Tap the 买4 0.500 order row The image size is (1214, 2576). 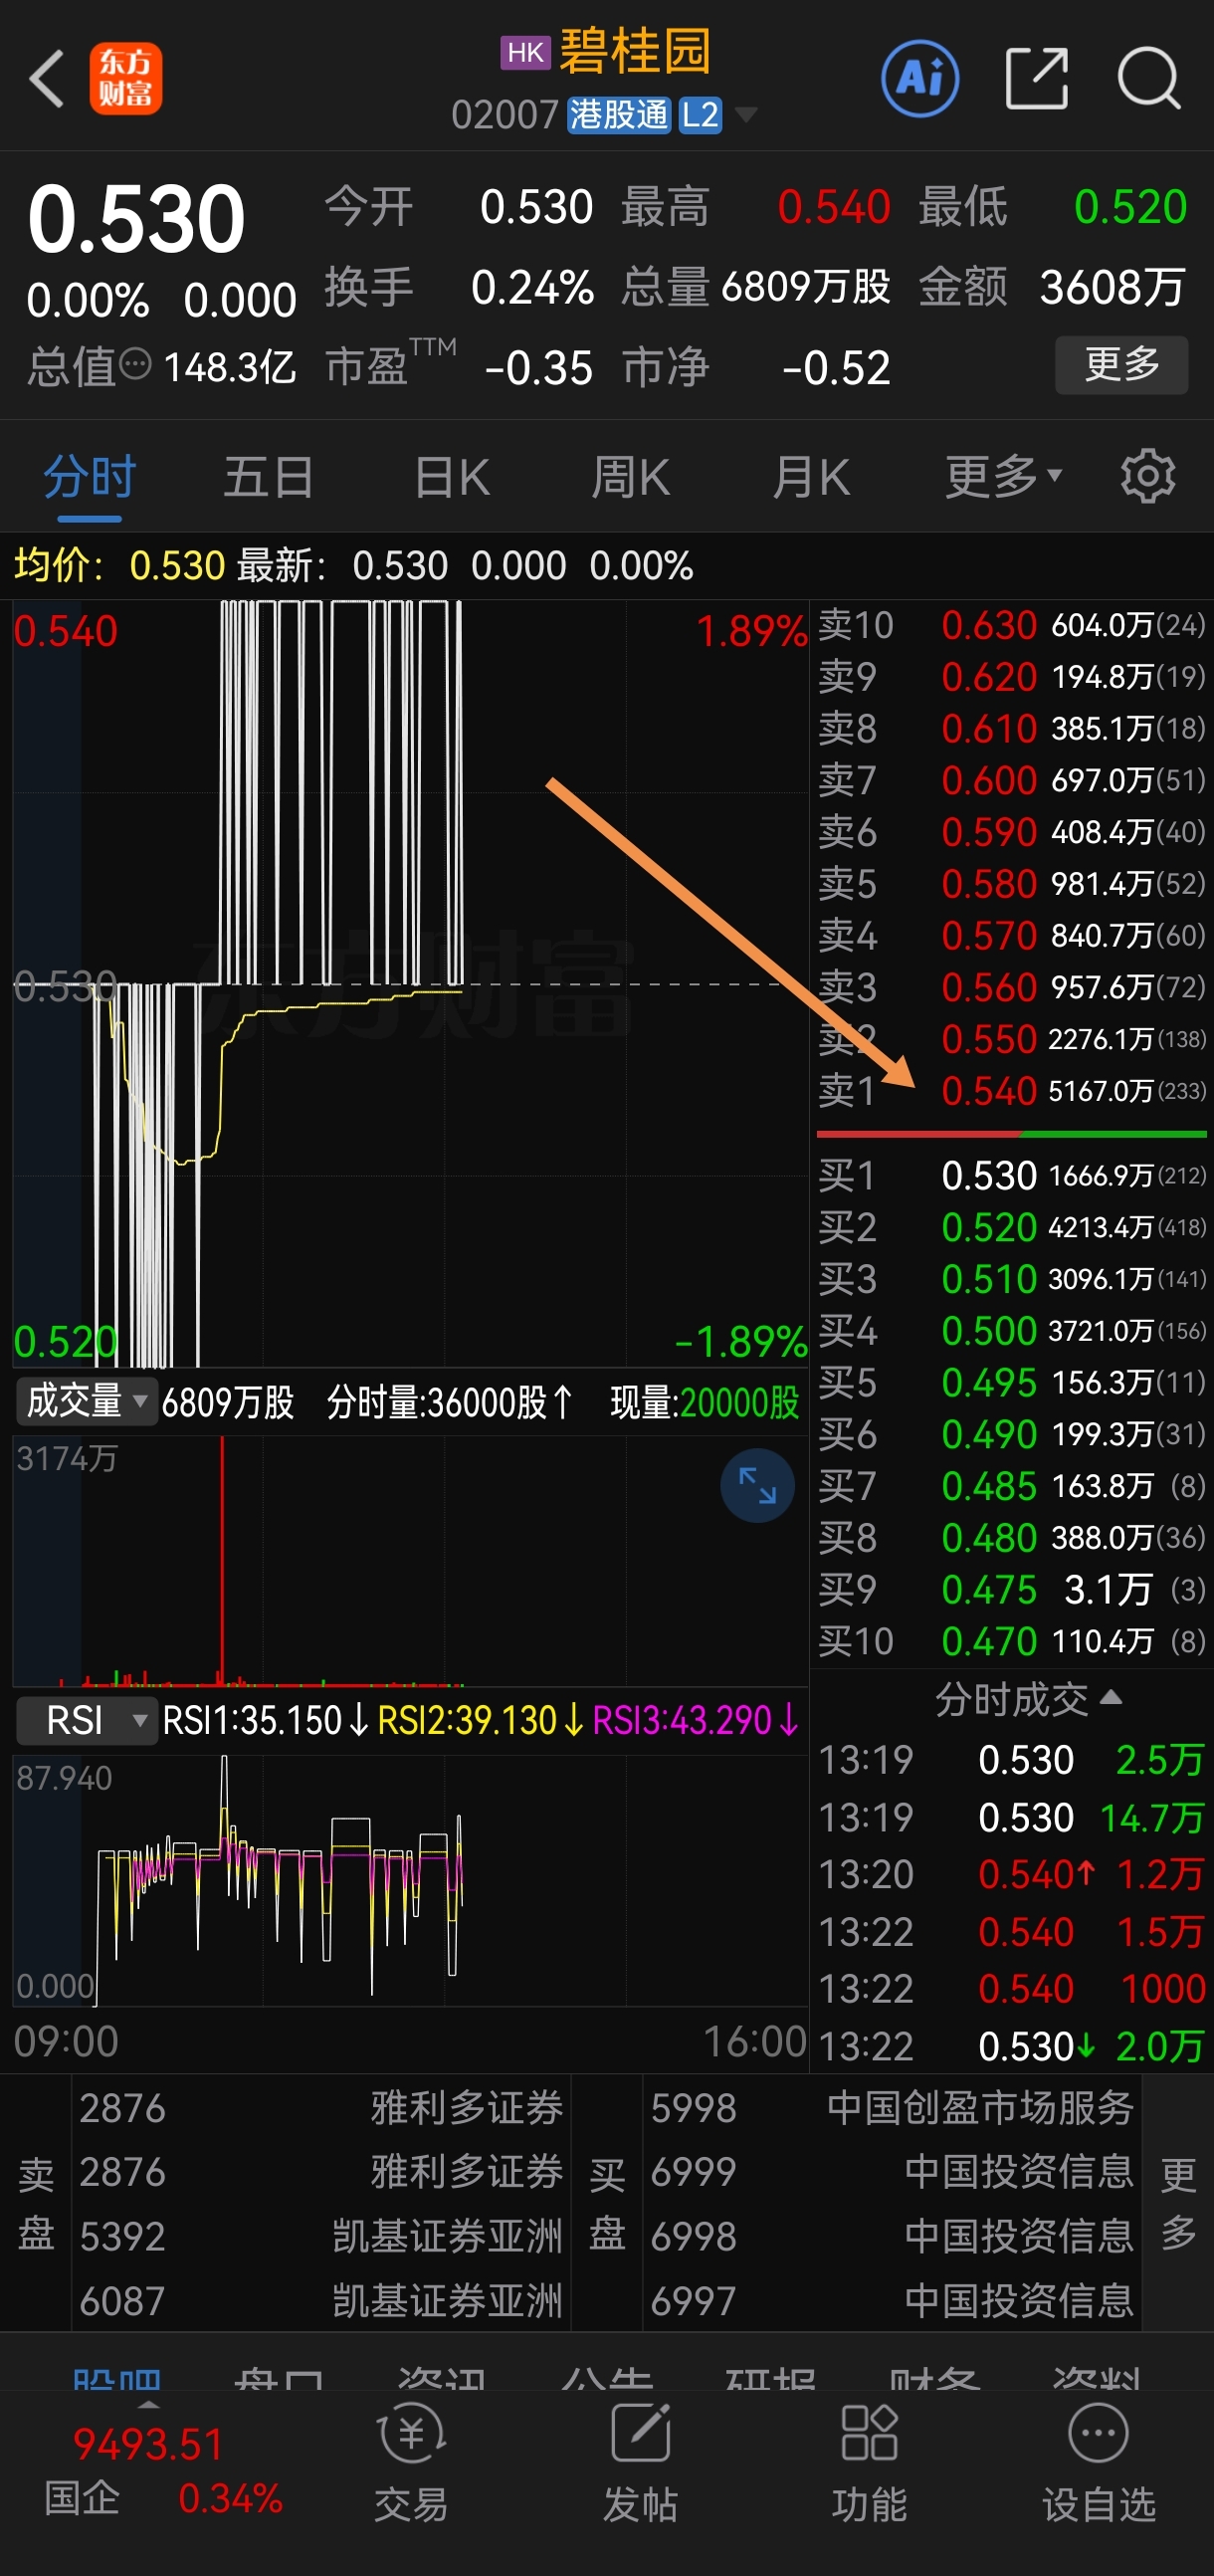1011,1331
